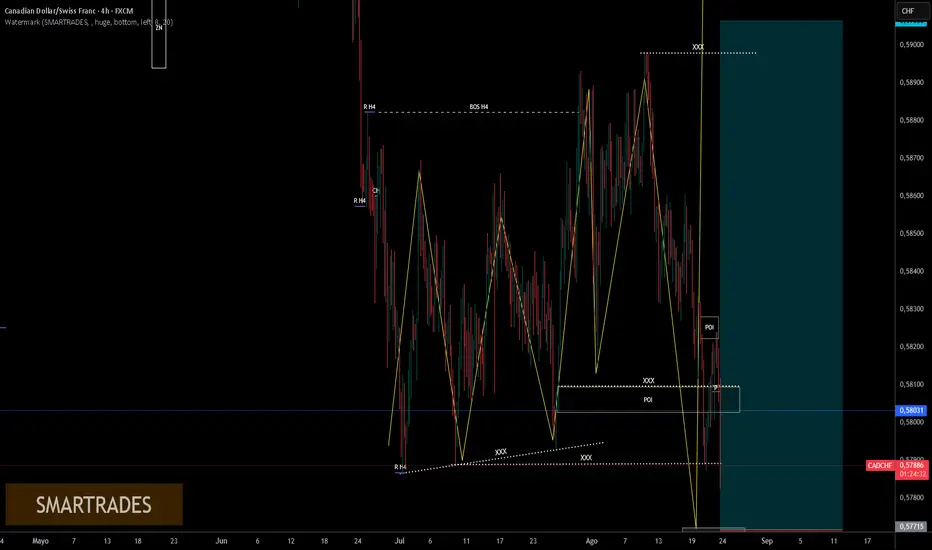Click the Mayo label on the time axis
932x550 pixels.
[40, 541]
